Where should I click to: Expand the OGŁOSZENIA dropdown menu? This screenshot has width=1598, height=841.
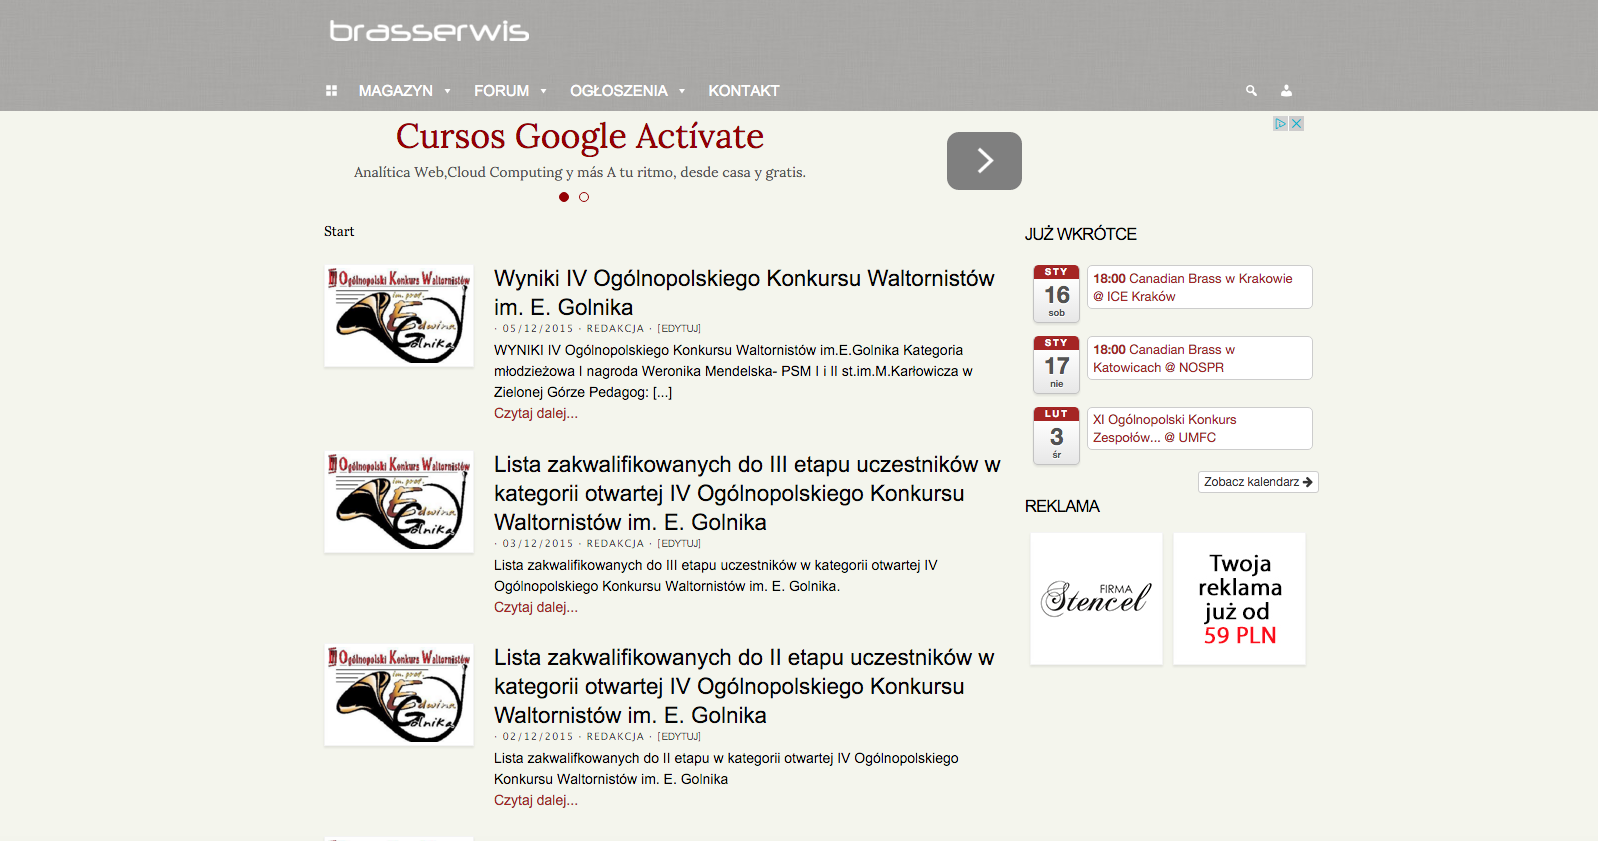click(x=628, y=91)
